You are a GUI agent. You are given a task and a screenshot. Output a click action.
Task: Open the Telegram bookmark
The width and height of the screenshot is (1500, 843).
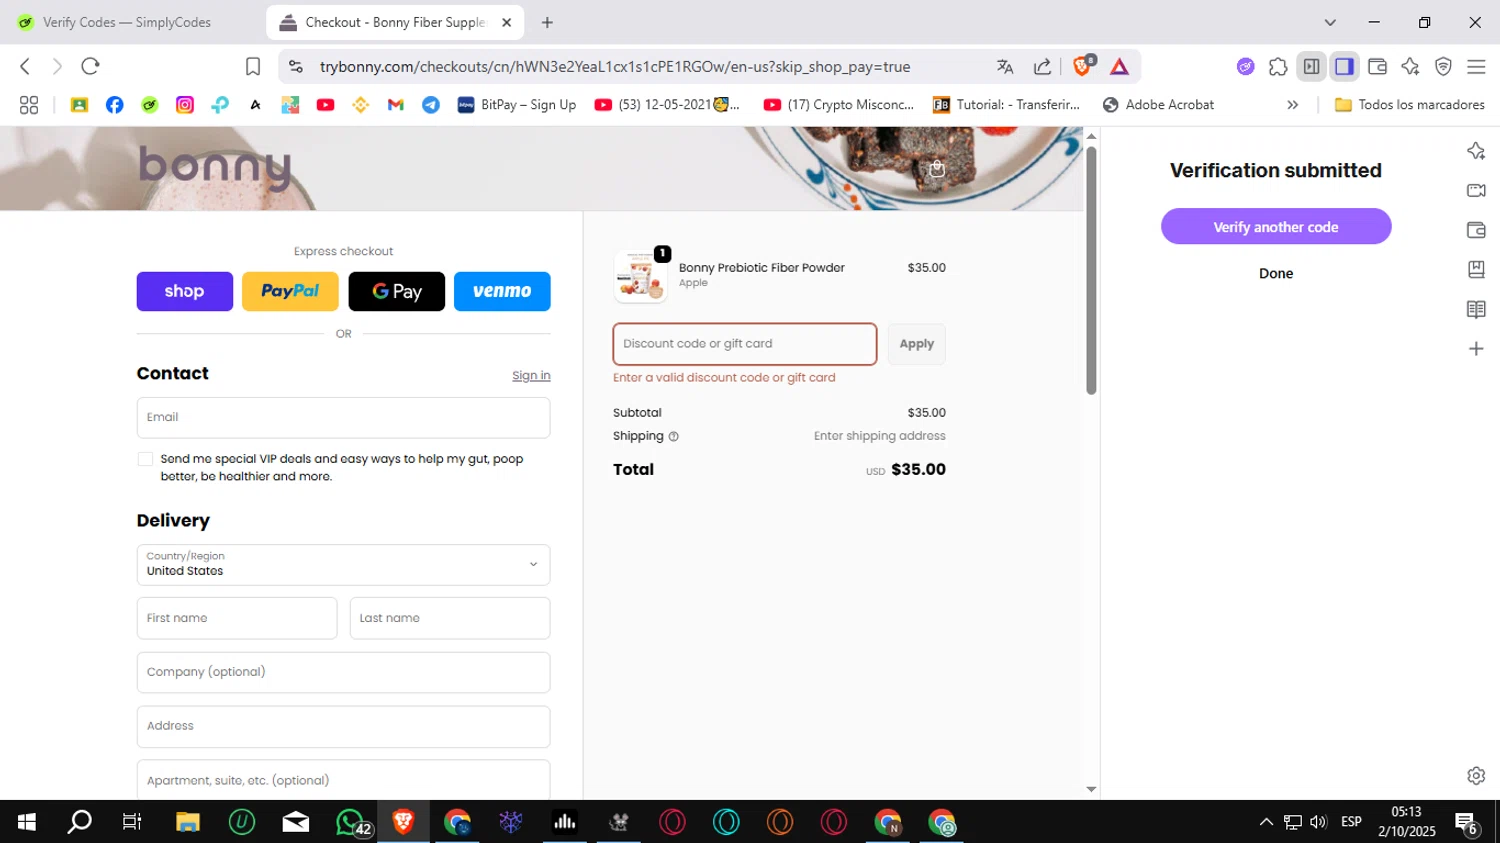click(431, 104)
